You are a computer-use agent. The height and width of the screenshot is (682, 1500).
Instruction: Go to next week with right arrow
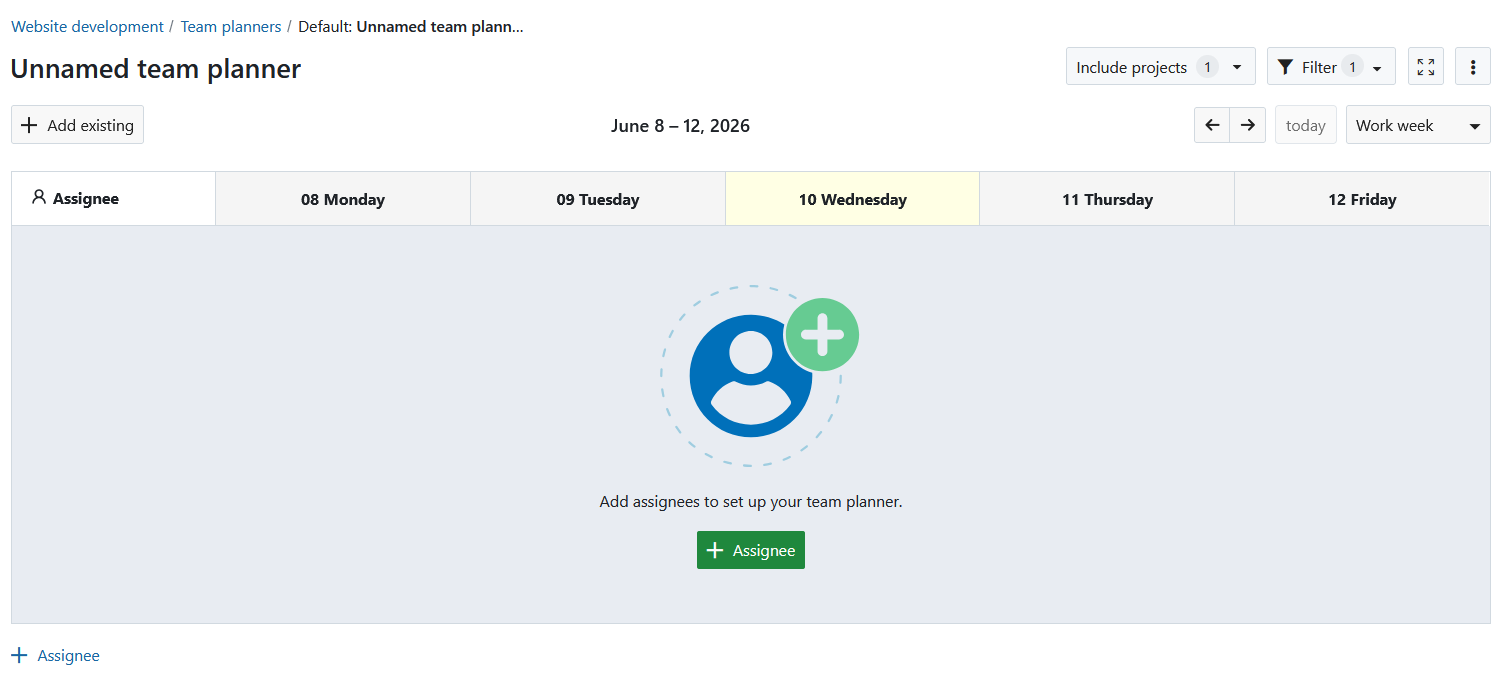click(x=1248, y=125)
